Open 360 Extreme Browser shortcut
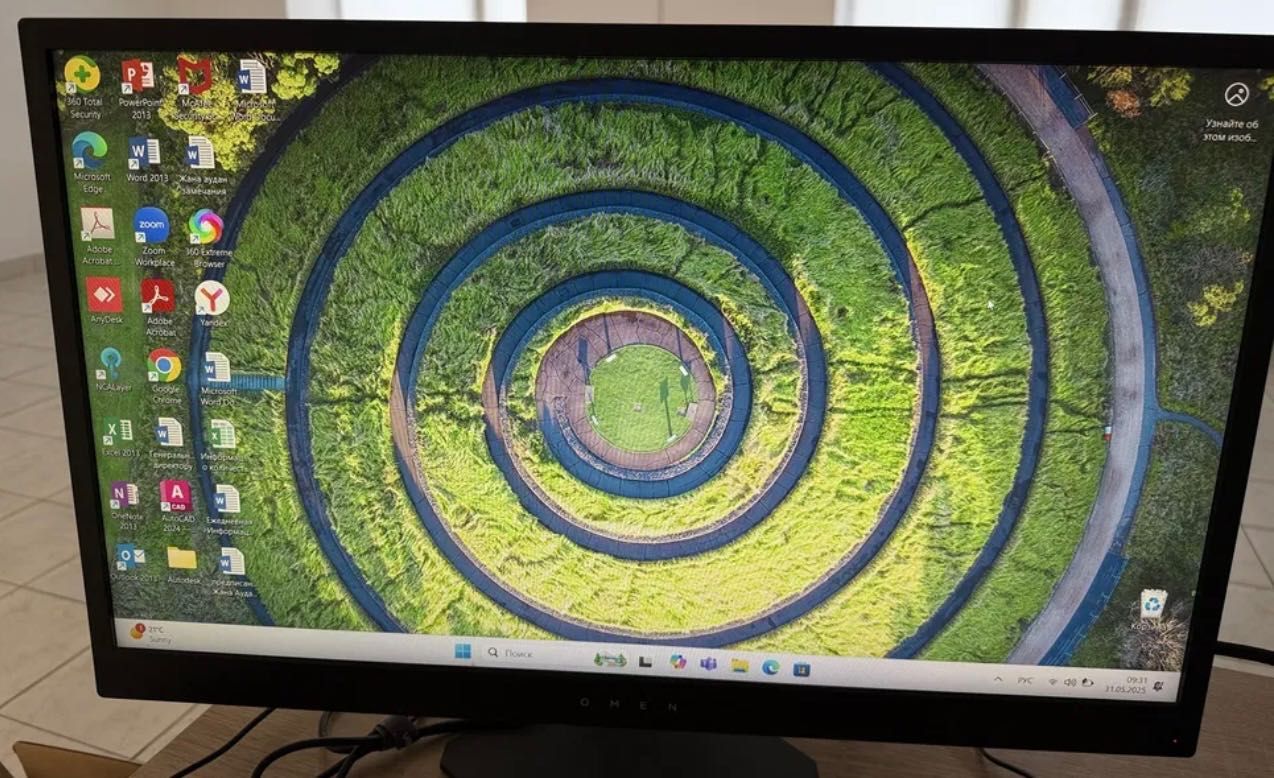This screenshot has width=1274, height=778. coord(206,237)
